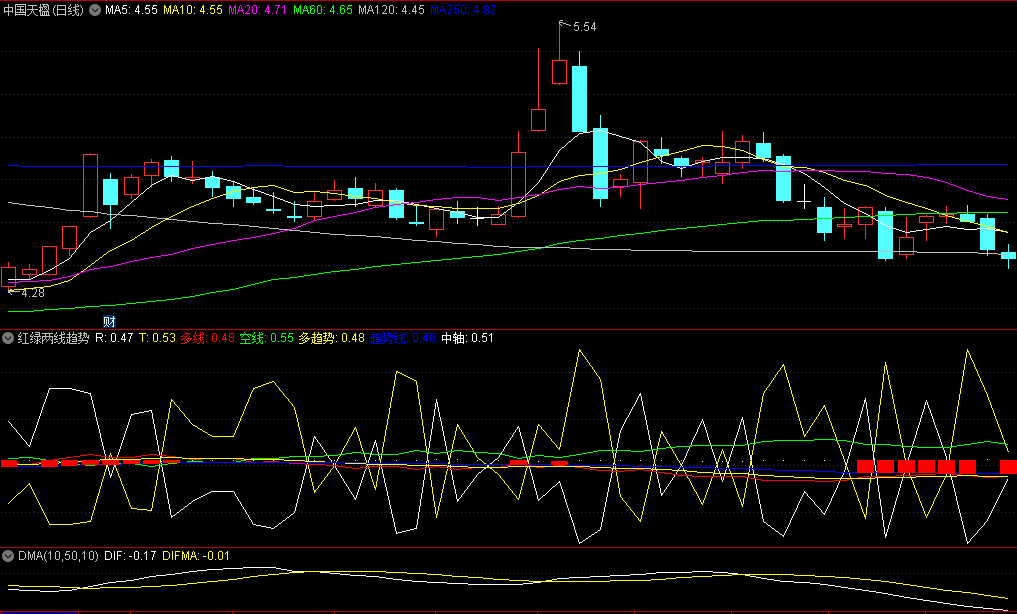This screenshot has width=1017, height=614.
Task: Click the 多线: 0.48 value
Action: [x=208, y=338]
